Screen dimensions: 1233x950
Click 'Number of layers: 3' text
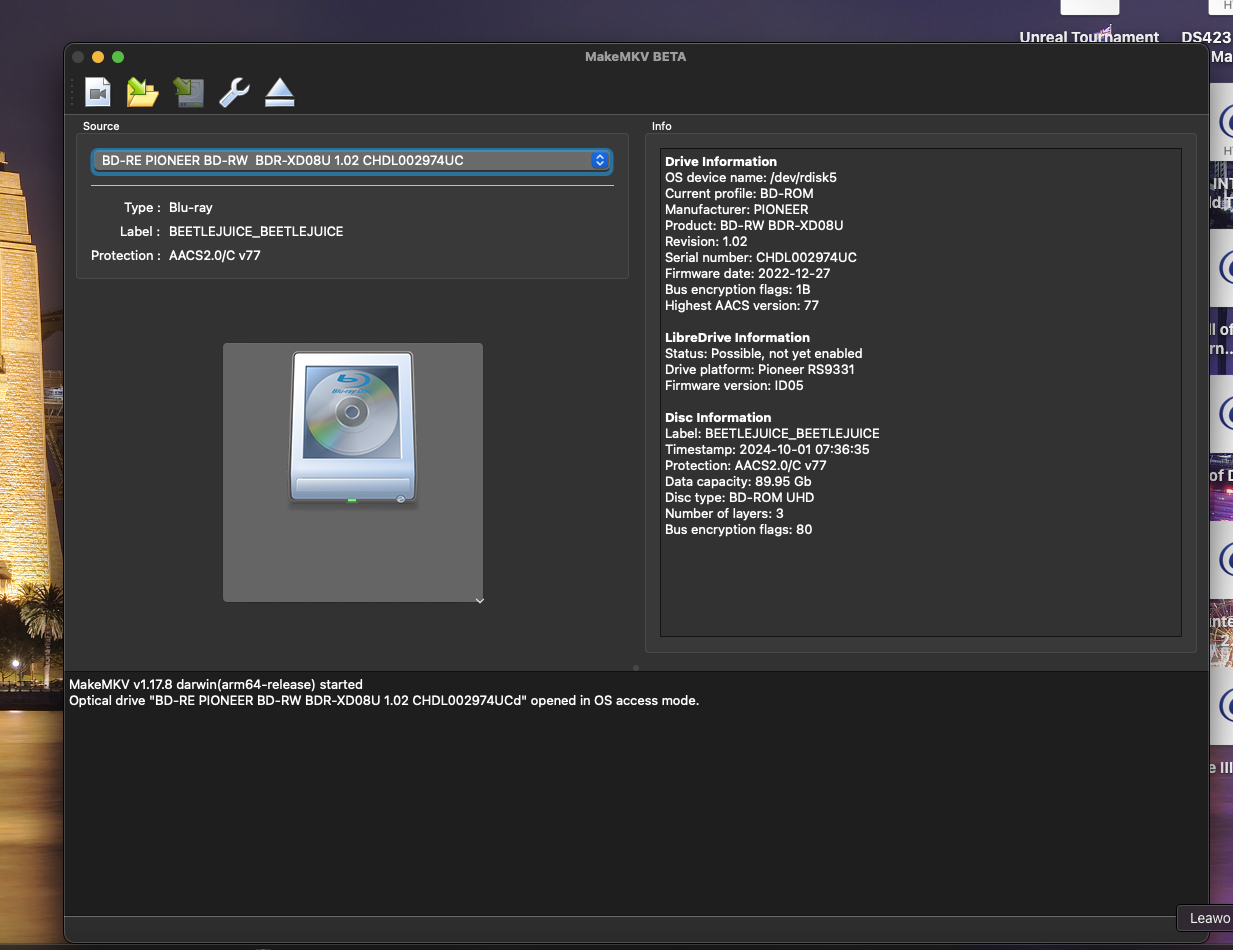click(x=723, y=513)
